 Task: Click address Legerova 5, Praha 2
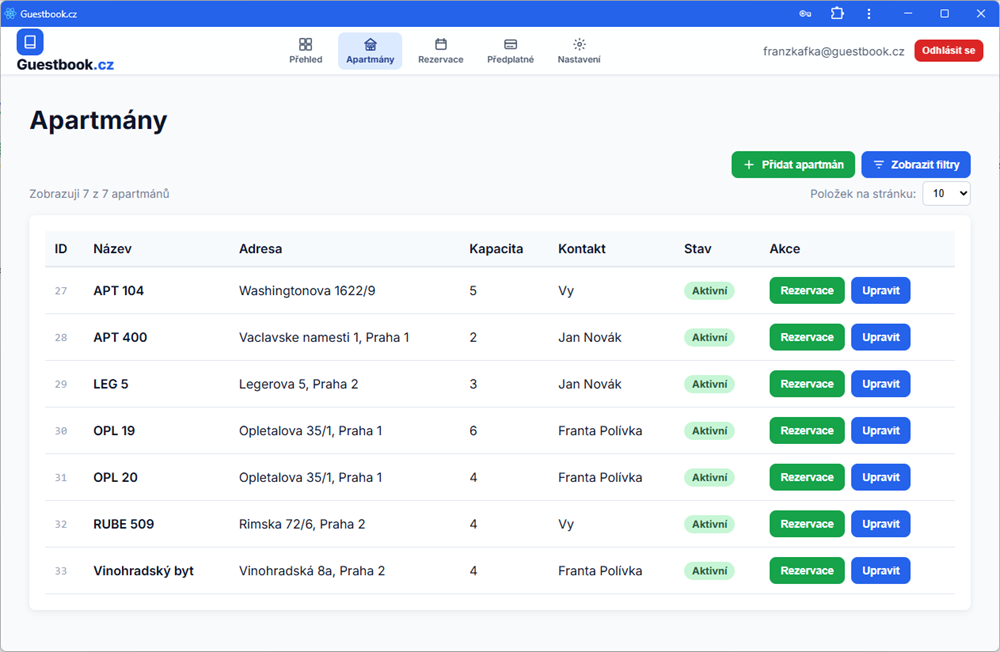(x=298, y=383)
